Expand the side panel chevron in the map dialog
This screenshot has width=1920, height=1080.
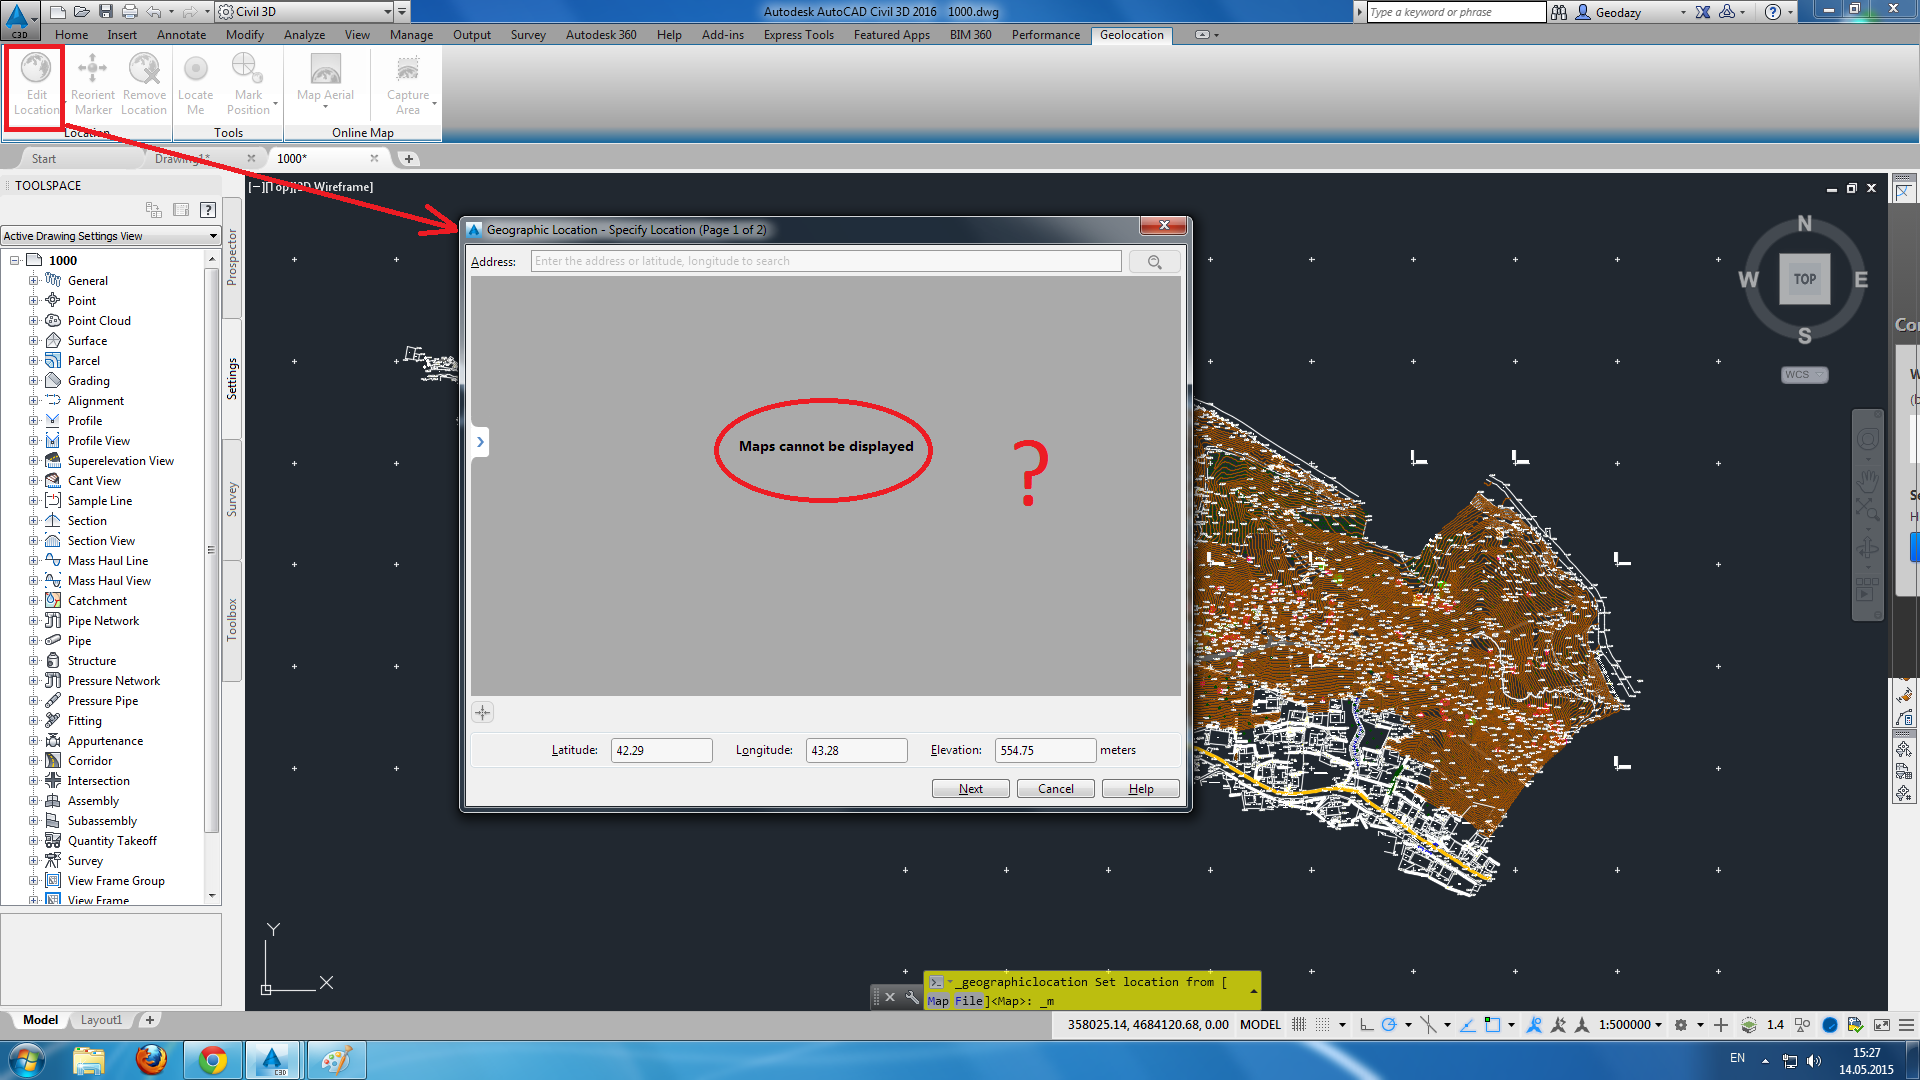[x=480, y=442]
